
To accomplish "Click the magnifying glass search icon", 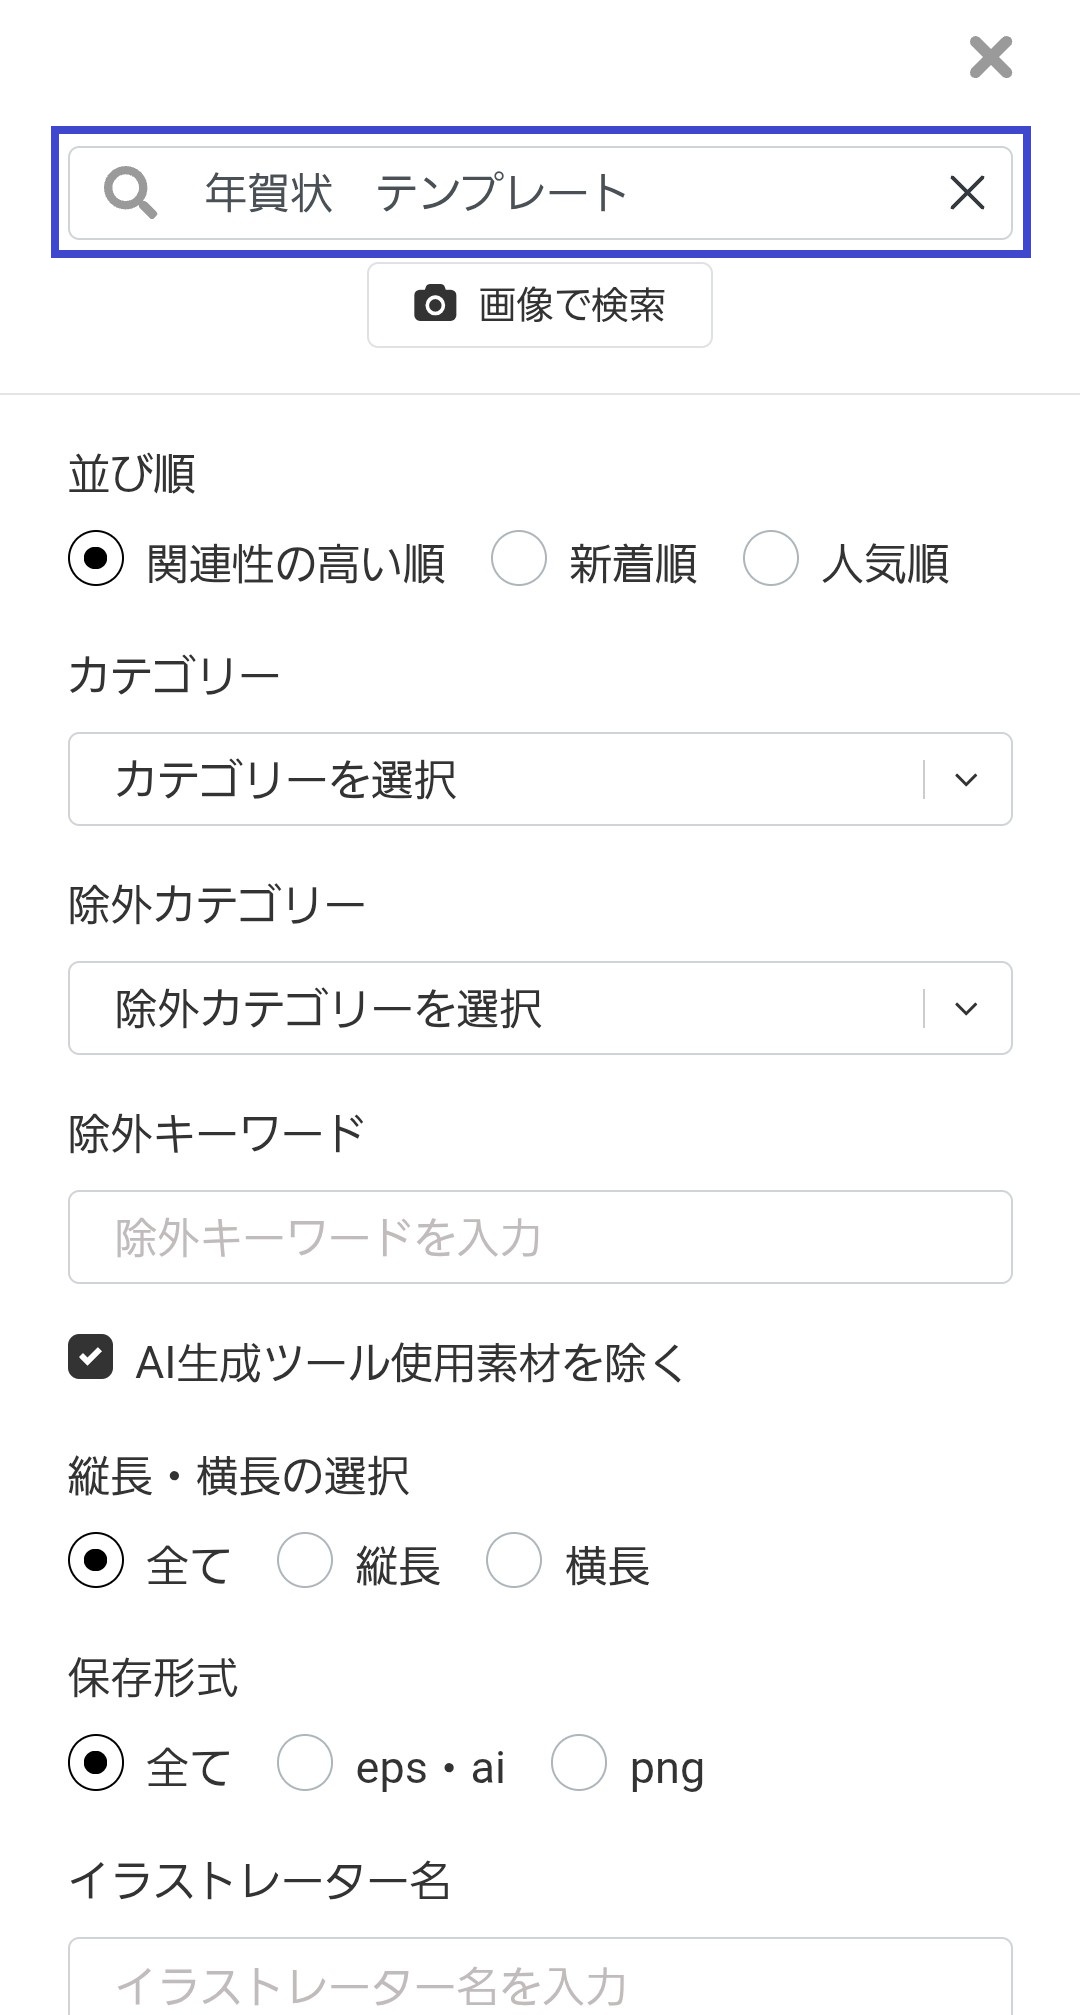I will pos(130,192).
